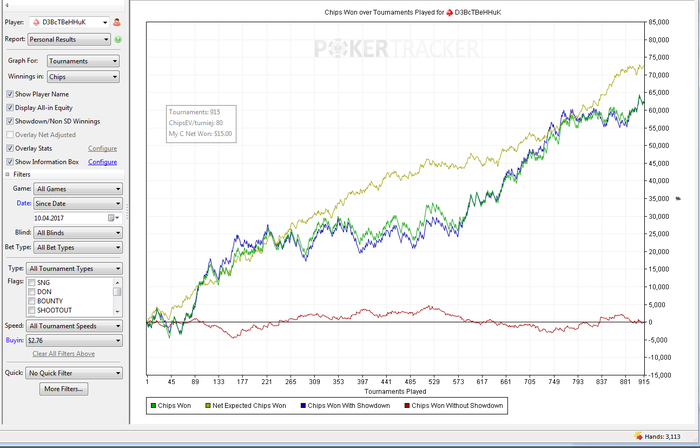Click the green help icon beside Report
700x448 pixels.
118,39
